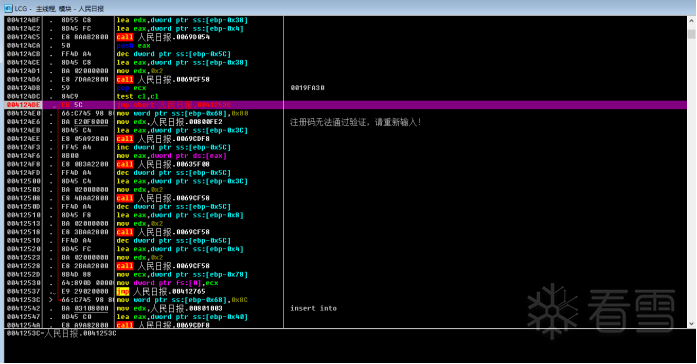
Task: Select the test cl,cl instruction
Action: click(x=137, y=96)
